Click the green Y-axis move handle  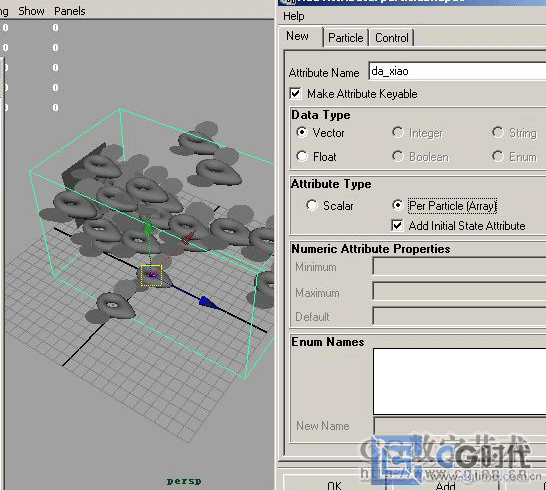(148, 226)
